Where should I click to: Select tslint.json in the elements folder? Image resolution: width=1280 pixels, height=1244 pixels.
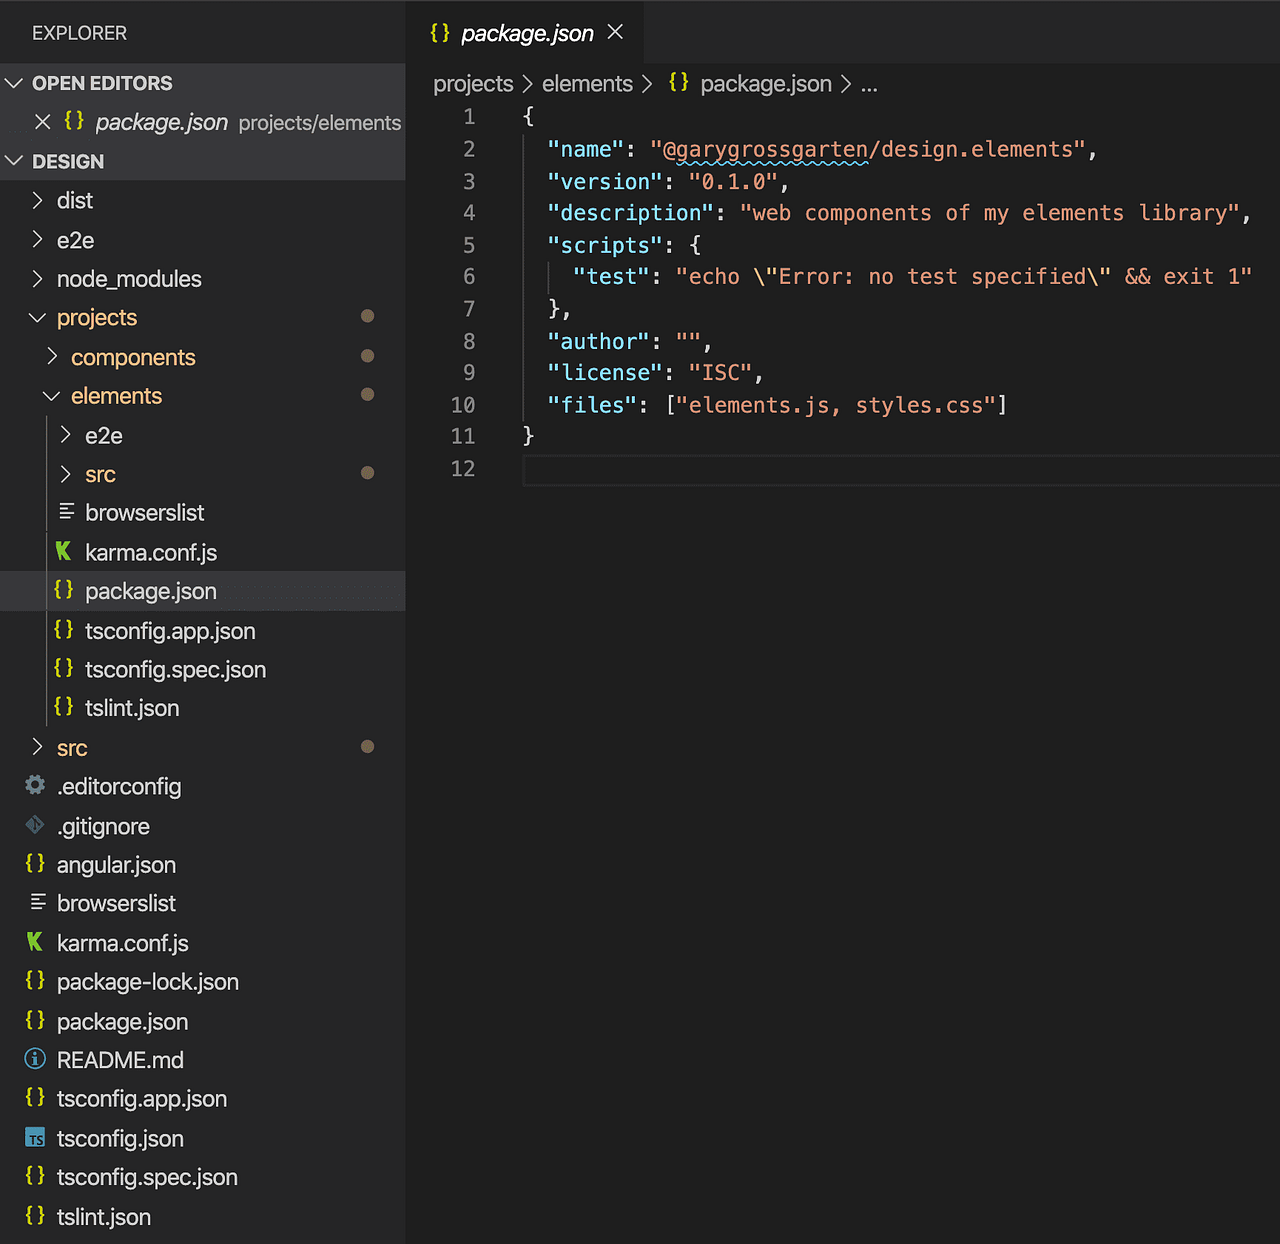click(x=131, y=707)
